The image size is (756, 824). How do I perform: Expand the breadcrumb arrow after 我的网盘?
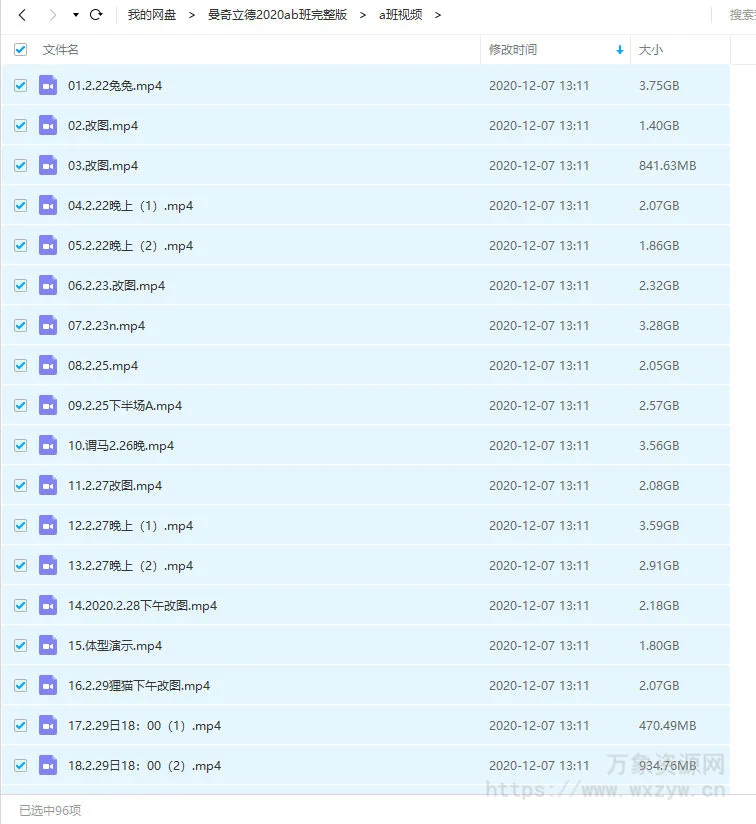click(191, 15)
